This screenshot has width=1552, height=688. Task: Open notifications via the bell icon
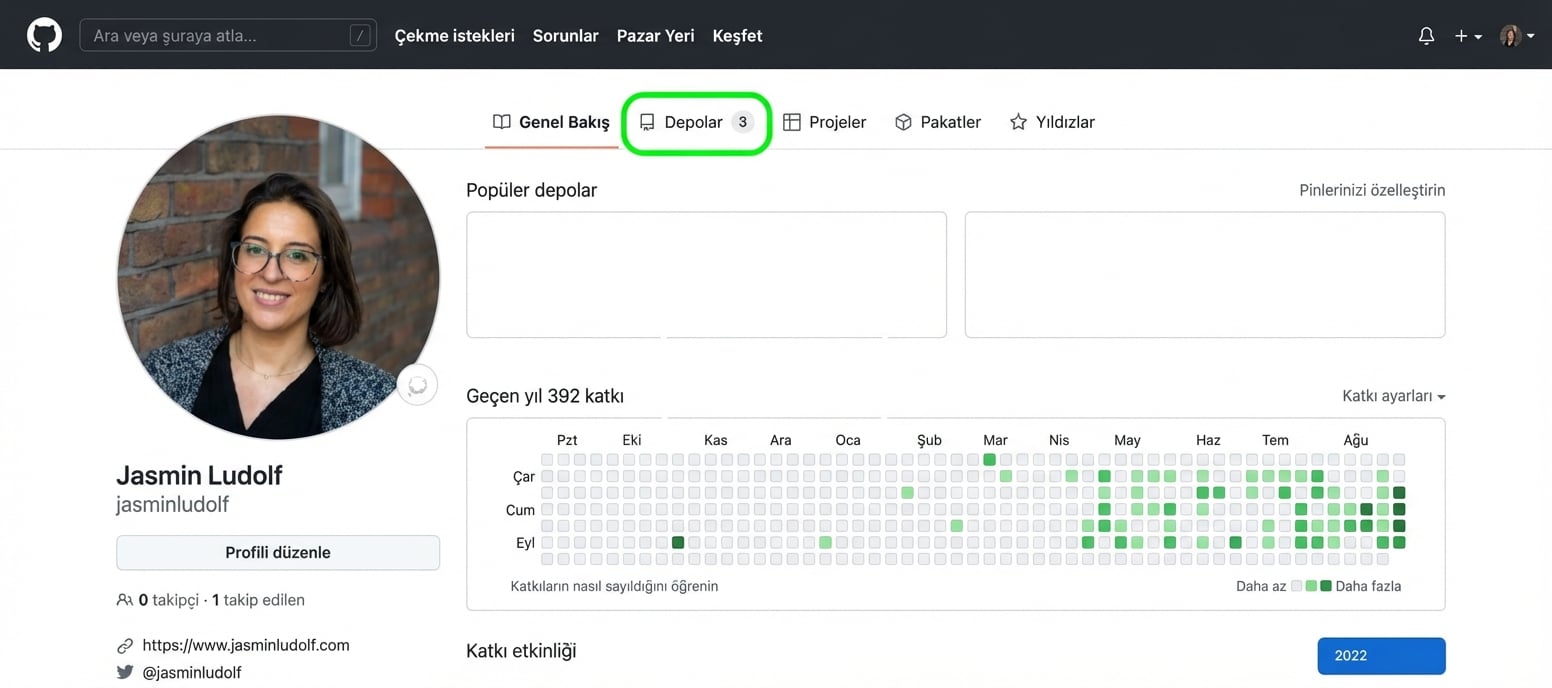[1426, 35]
